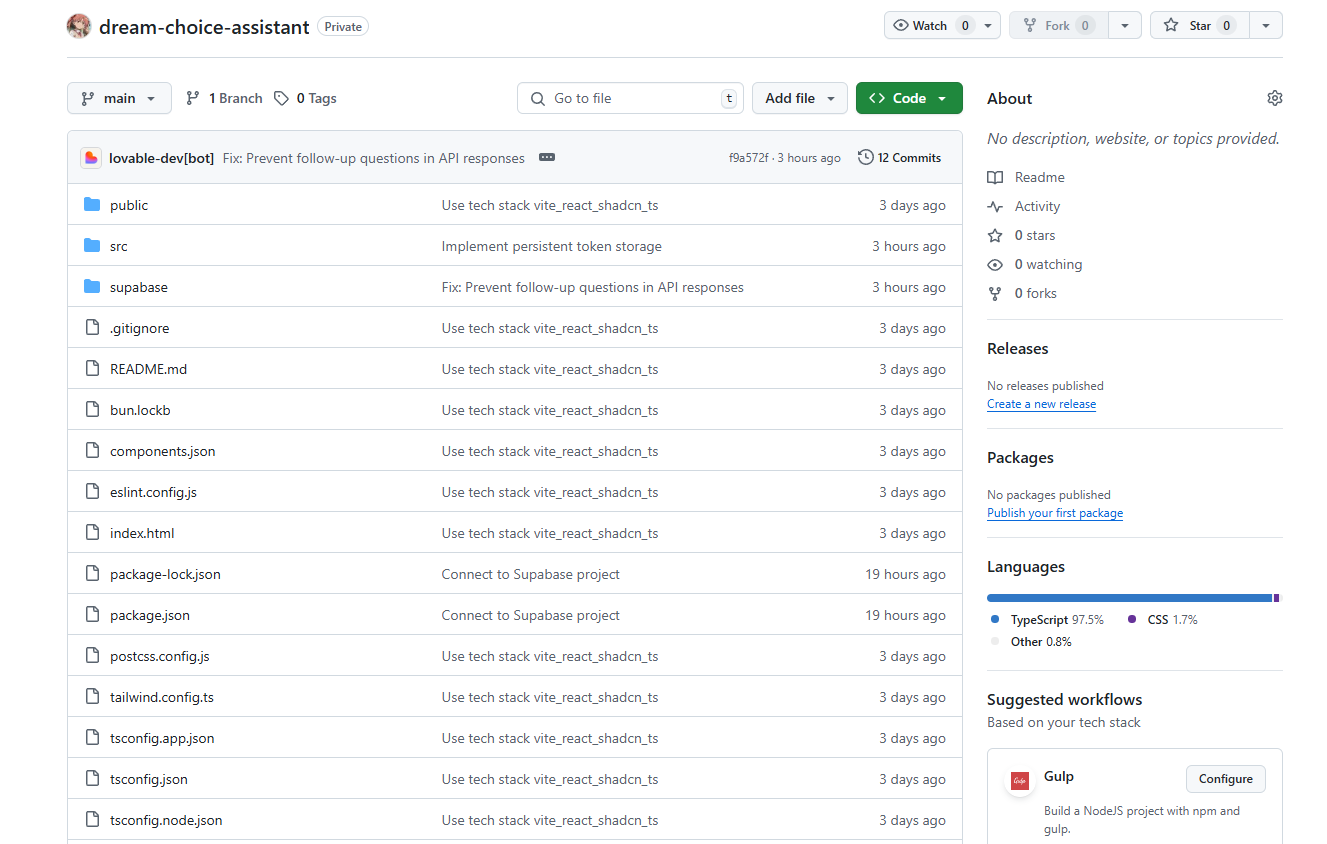Open the Watch notifications dropdown
The width and height of the screenshot is (1327, 844).
[x=942, y=26]
